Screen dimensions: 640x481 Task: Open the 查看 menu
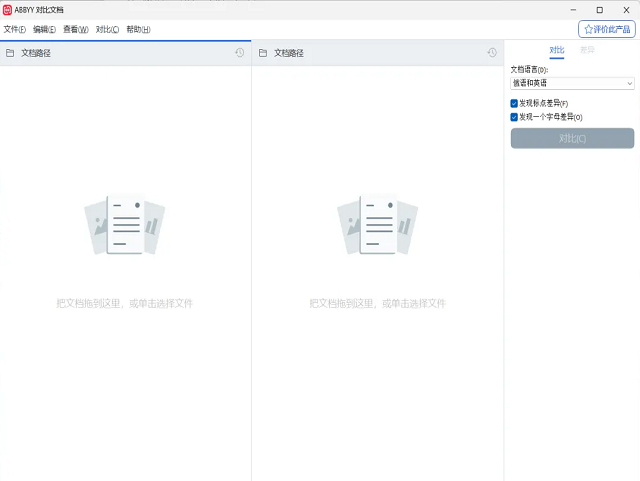pyautogui.click(x=76, y=29)
